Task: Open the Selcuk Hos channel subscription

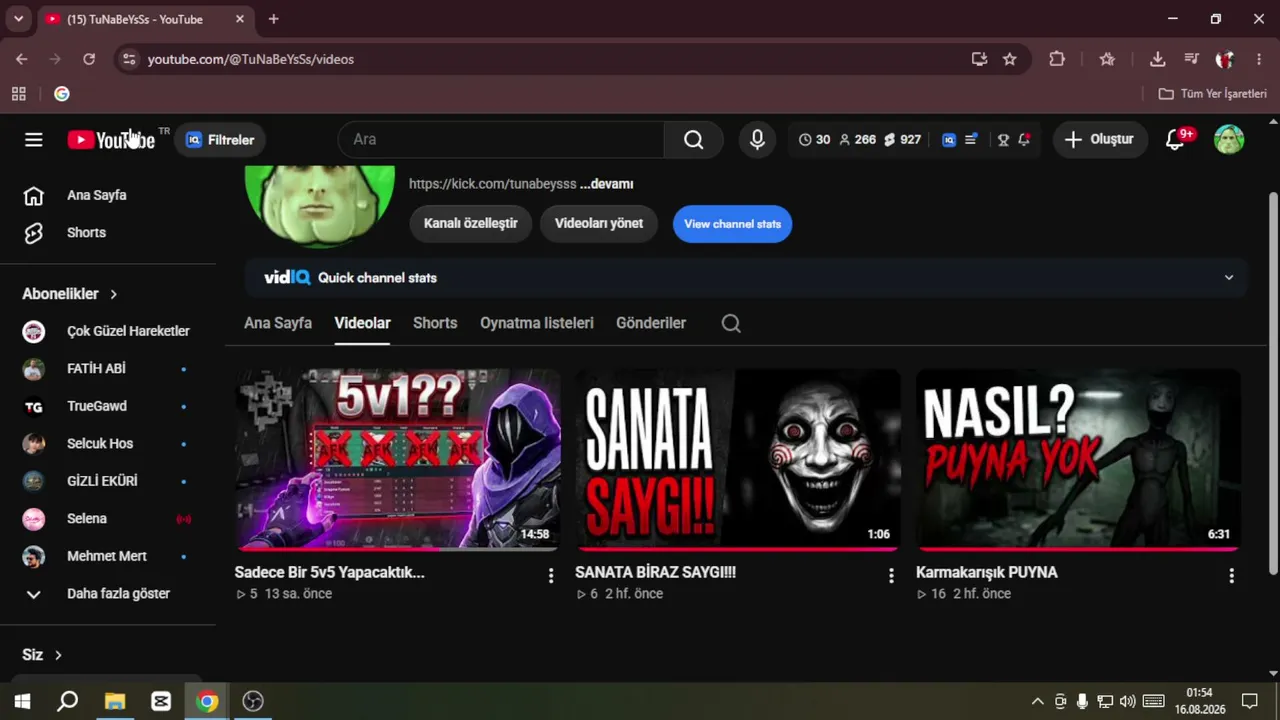Action: pyautogui.click(x=108, y=444)
